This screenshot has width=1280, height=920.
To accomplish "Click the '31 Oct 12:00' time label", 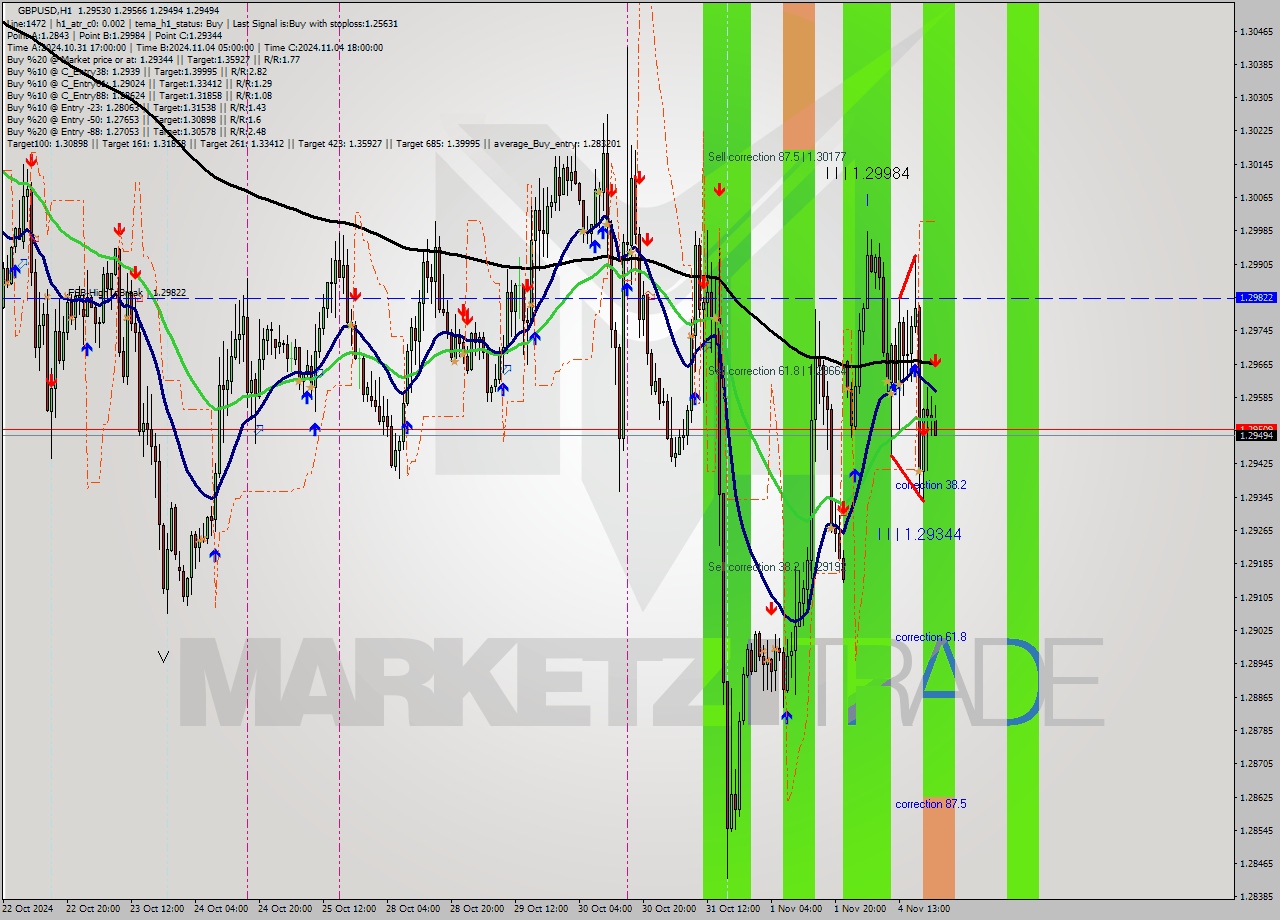I will coord(733,909).
